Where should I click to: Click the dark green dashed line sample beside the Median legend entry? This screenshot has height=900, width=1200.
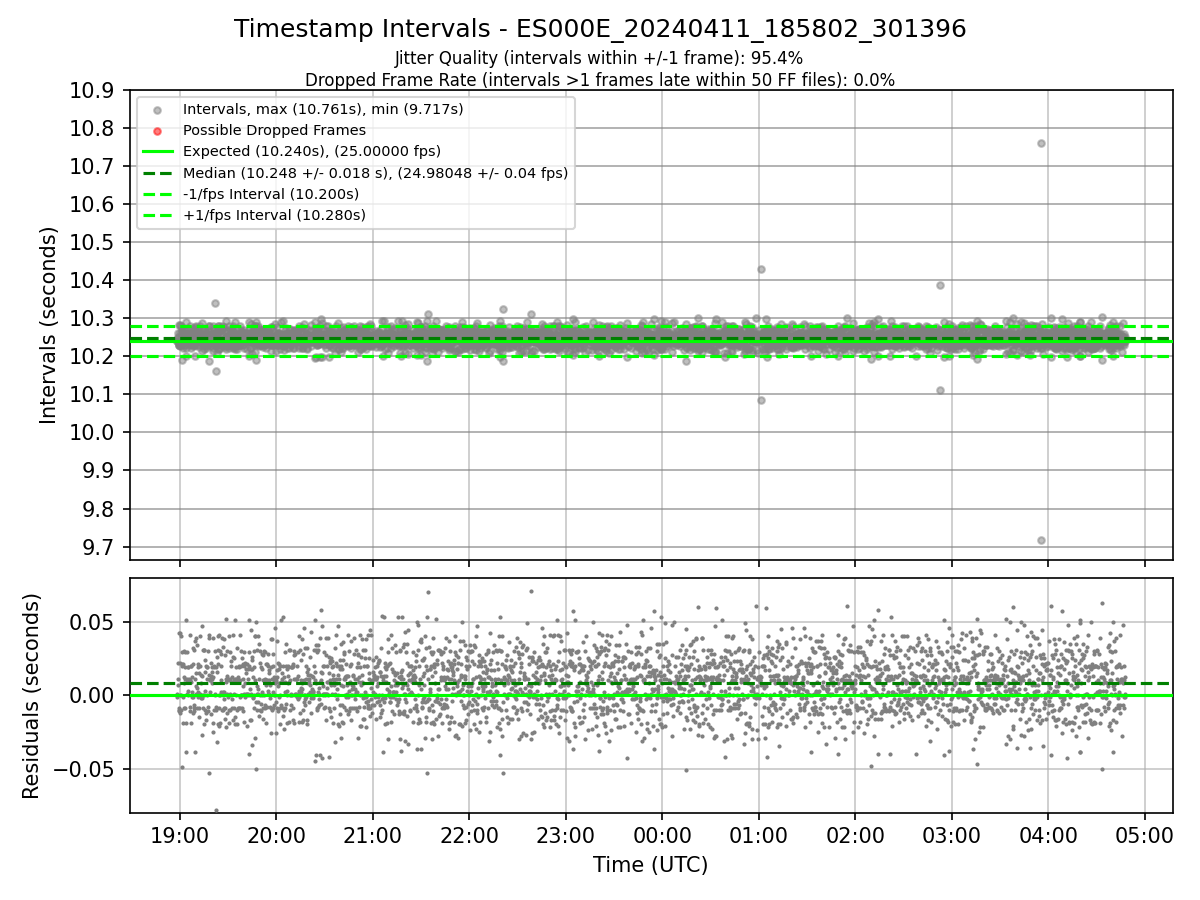157,173
